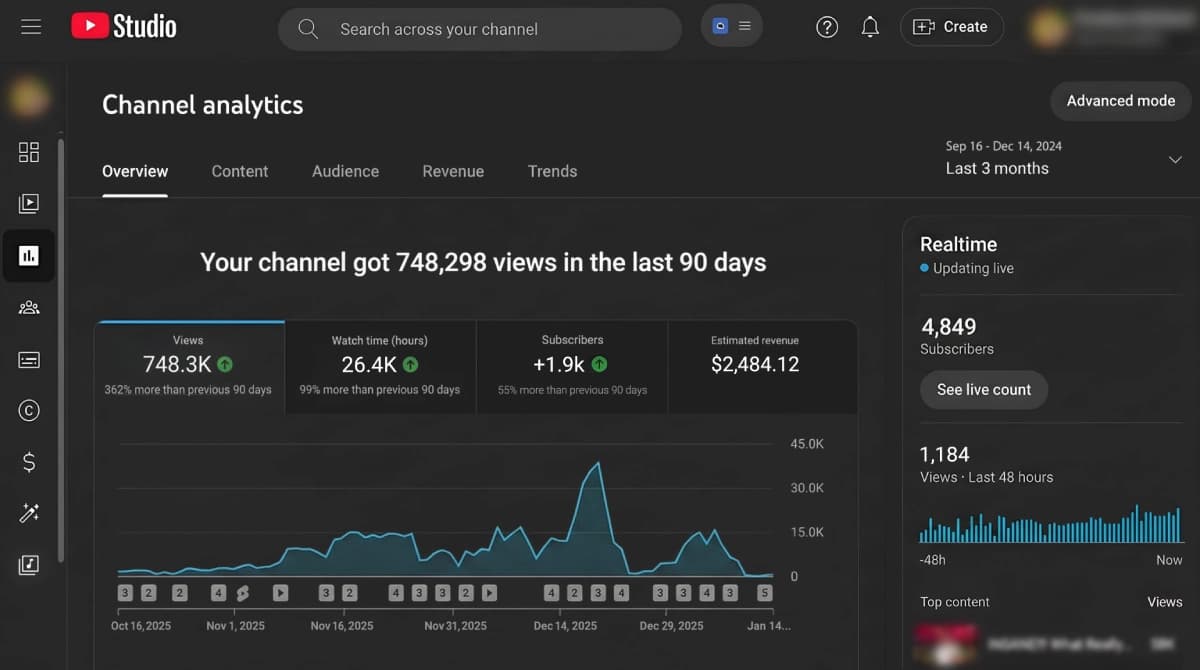
Task: Switch to the Revenue tab
Action: pos(453,171)
